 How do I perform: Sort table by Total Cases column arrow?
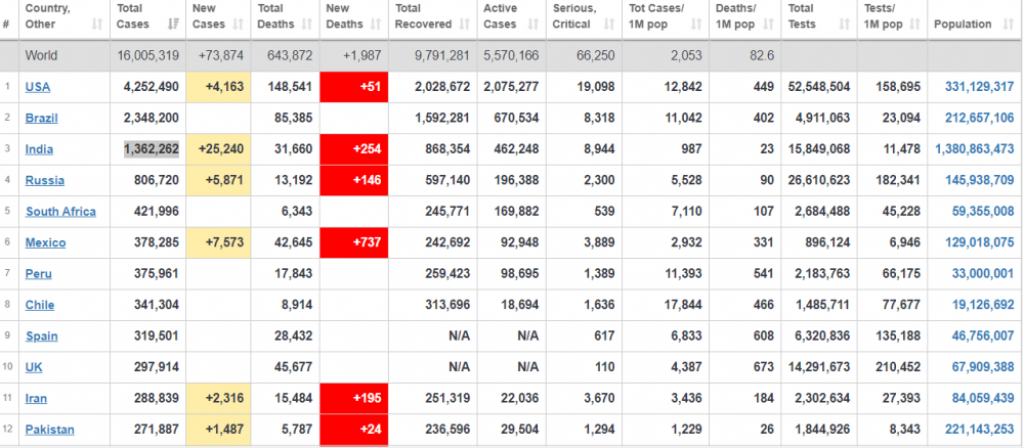coord(174,24)
